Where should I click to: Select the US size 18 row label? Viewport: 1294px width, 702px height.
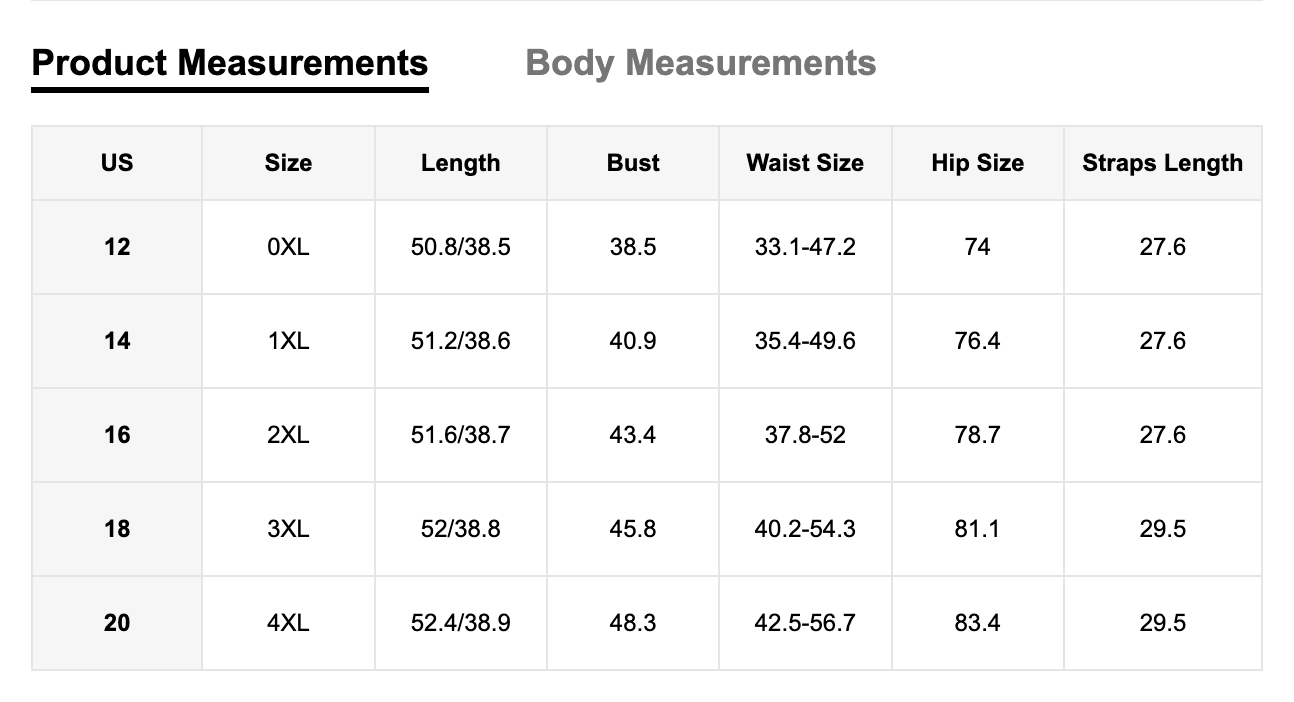[117, 529]
